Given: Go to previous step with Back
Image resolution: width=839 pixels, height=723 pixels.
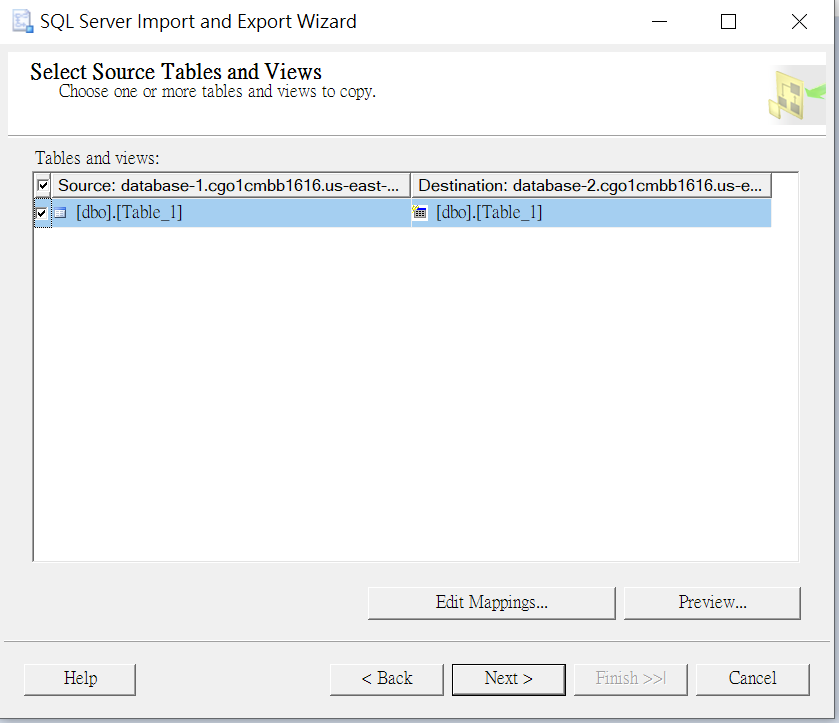Looking at the screenshot, I should click(x=387, y=679).
